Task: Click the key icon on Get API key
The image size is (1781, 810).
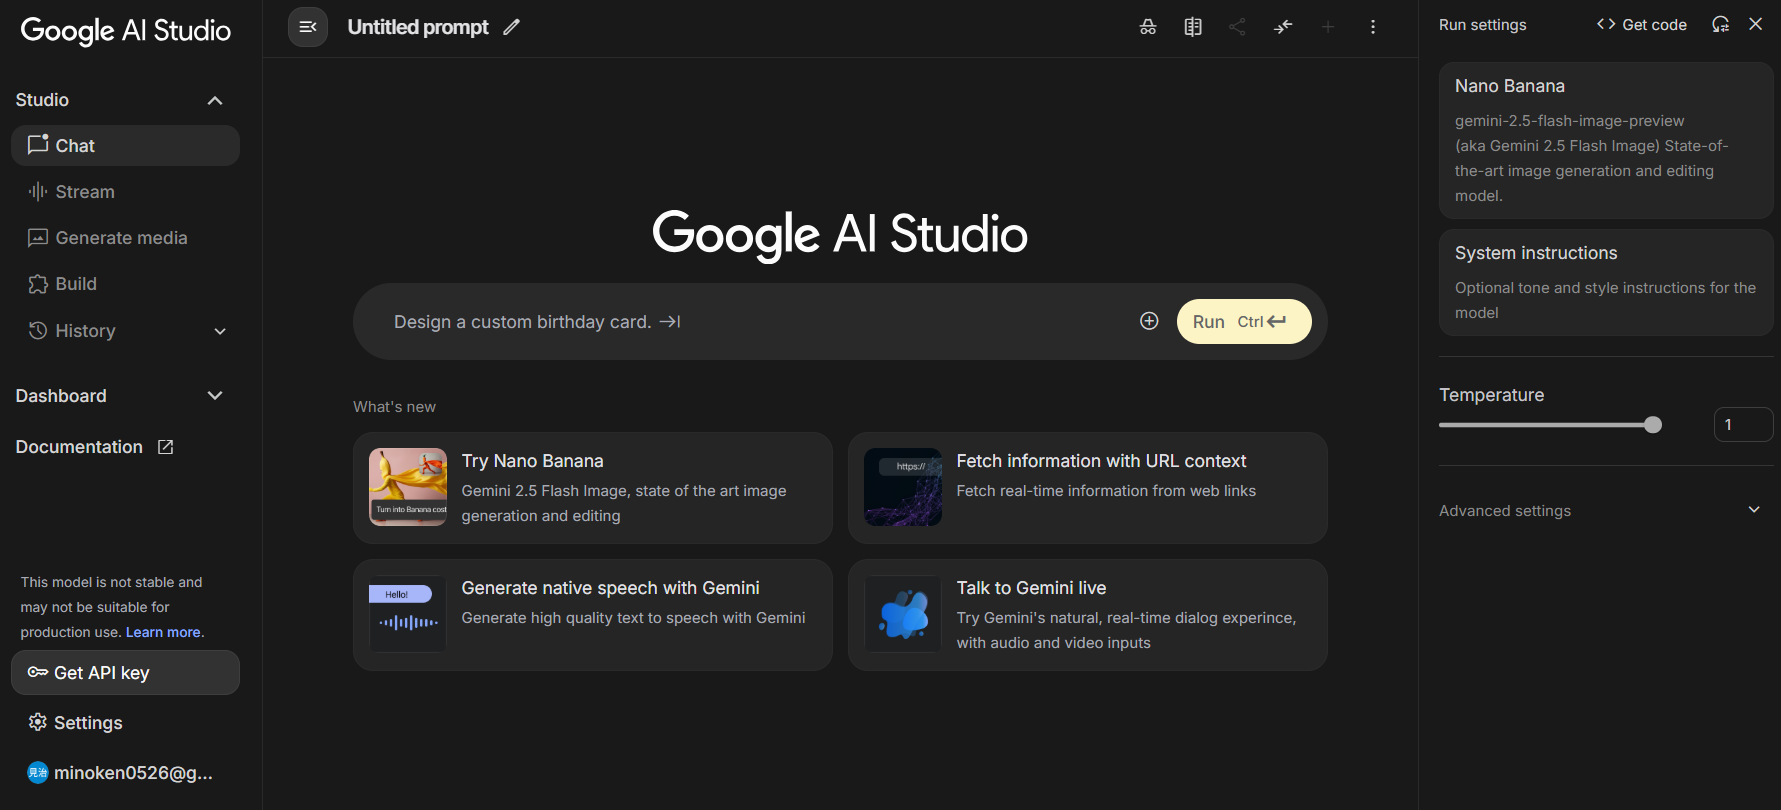Action: [38, 672]
